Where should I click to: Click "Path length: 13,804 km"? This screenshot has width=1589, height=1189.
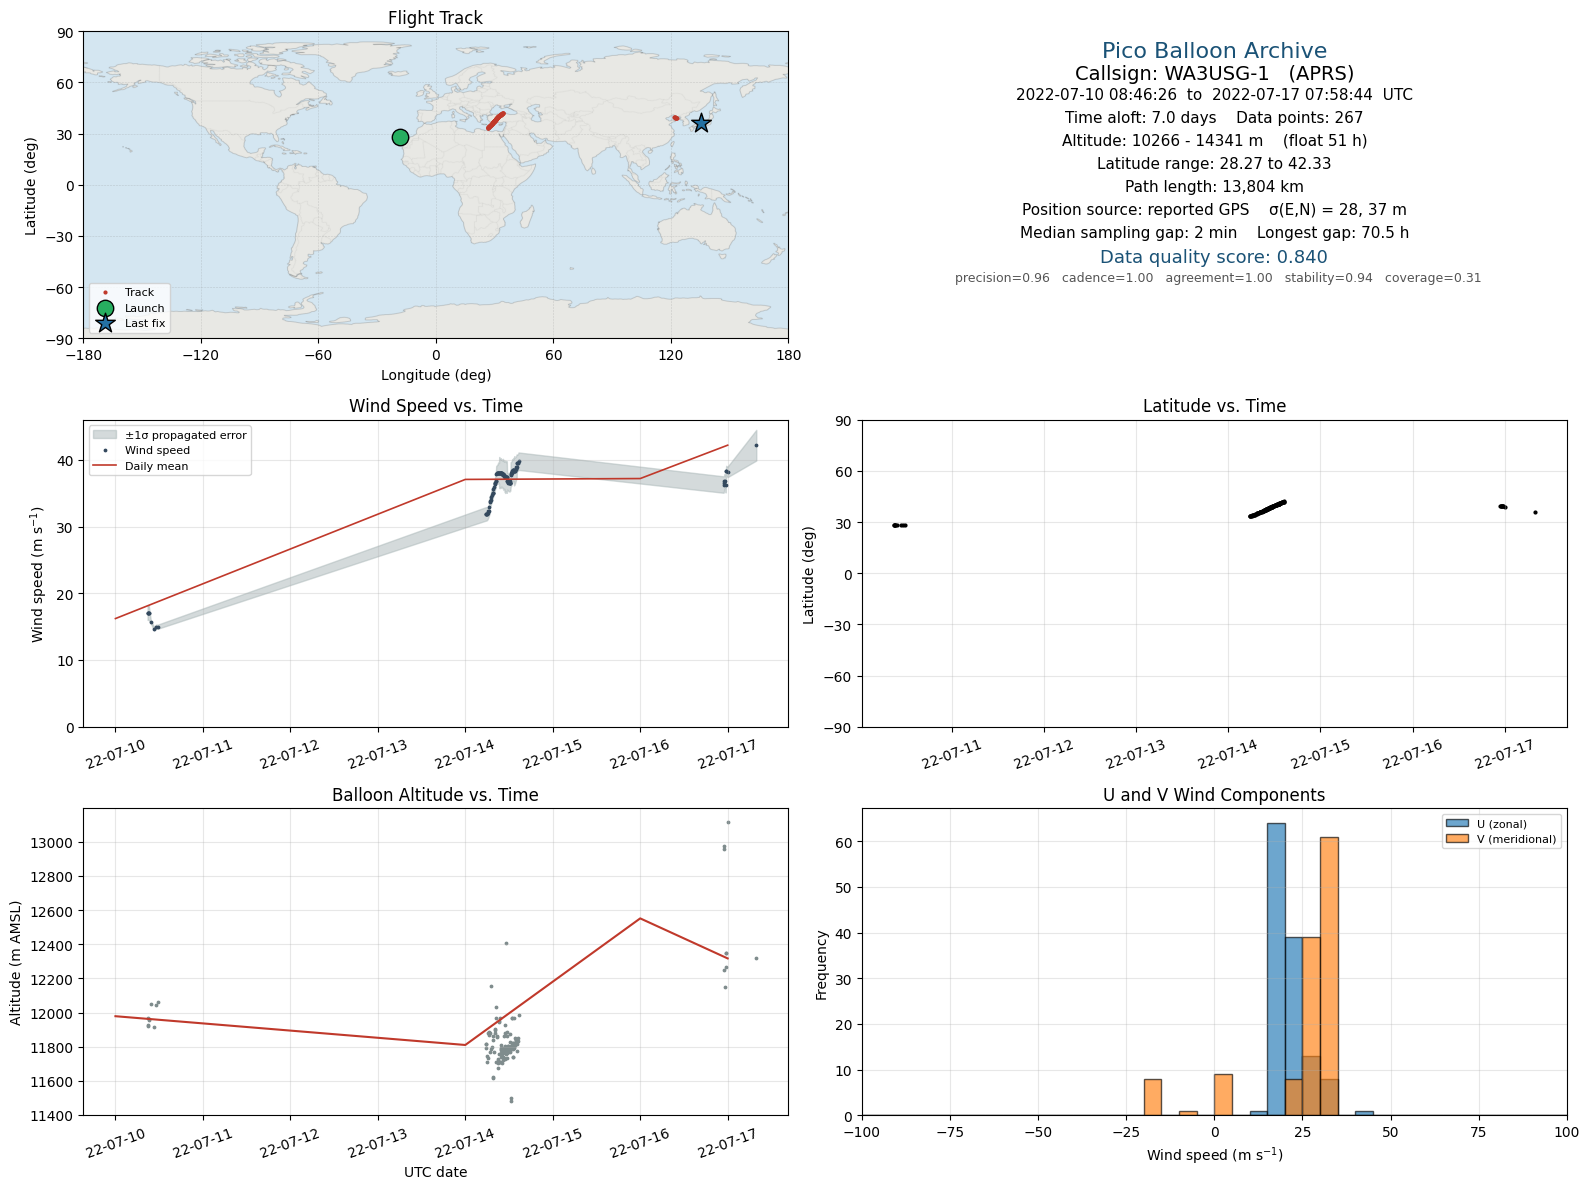1214,187
